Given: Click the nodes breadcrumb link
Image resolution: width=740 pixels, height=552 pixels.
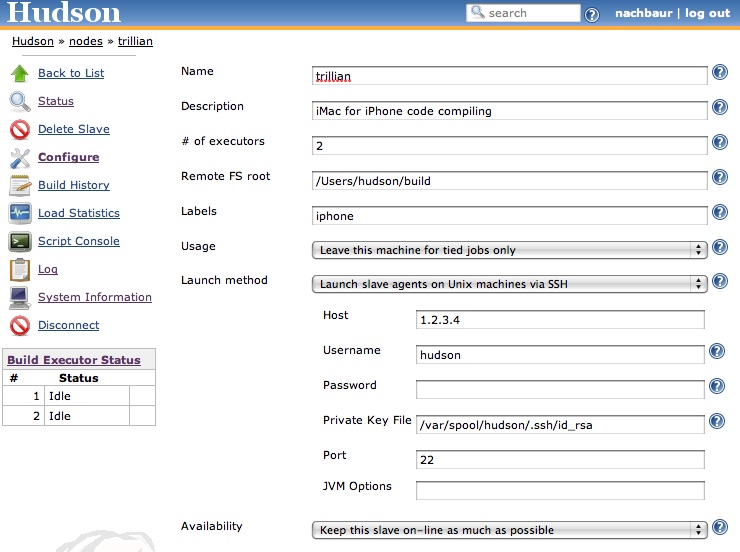Looking at the screenshot, I should coord(86,42).
